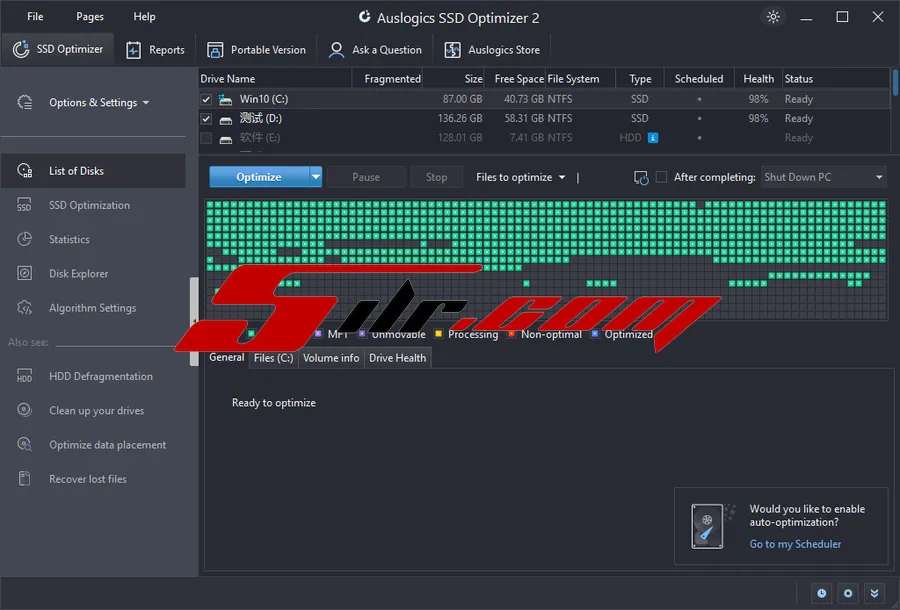Click the blue Optimize button
The height and width of the screenshot is (610, 900).
(259, 177)
